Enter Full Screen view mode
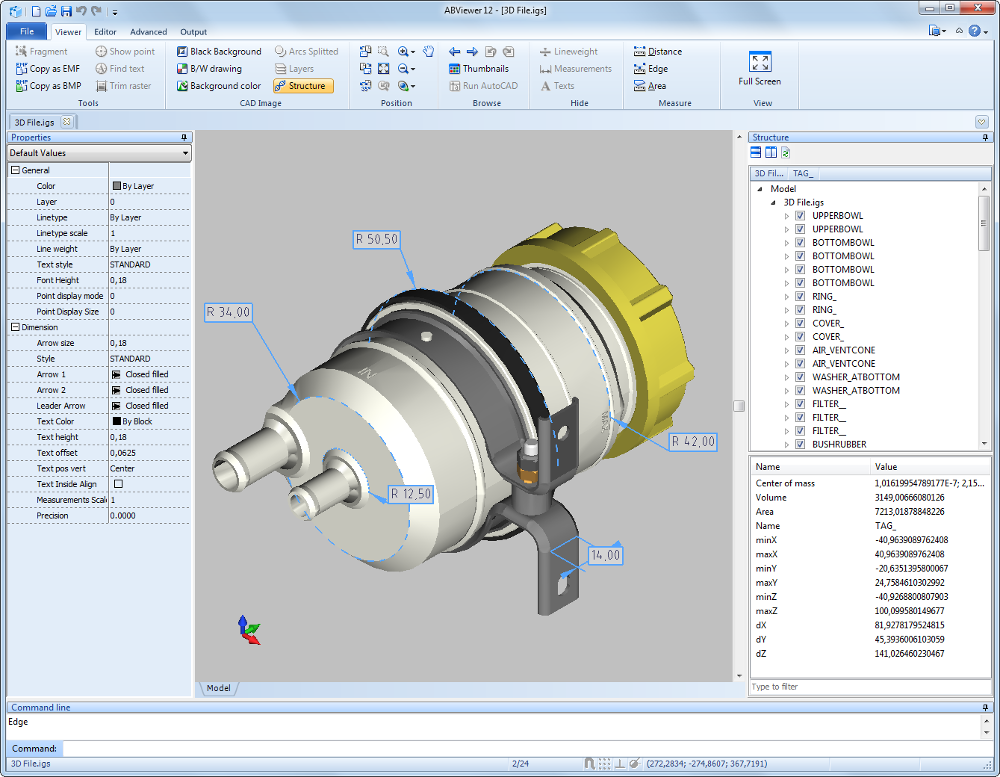This screenshot has width=1000, height=777. (x=759, y=68)
